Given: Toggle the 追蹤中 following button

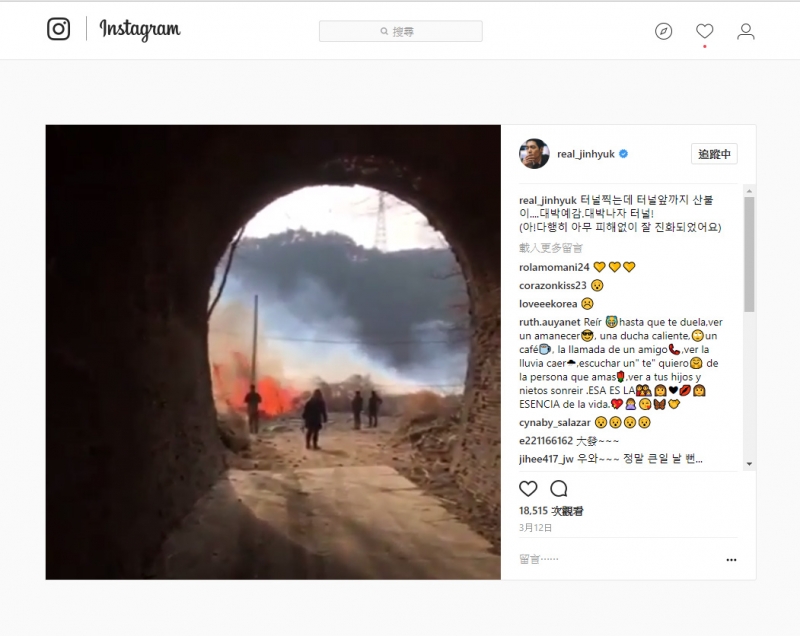Looking at the screenshot, I should pyautogui.click(x=714, y=154).
